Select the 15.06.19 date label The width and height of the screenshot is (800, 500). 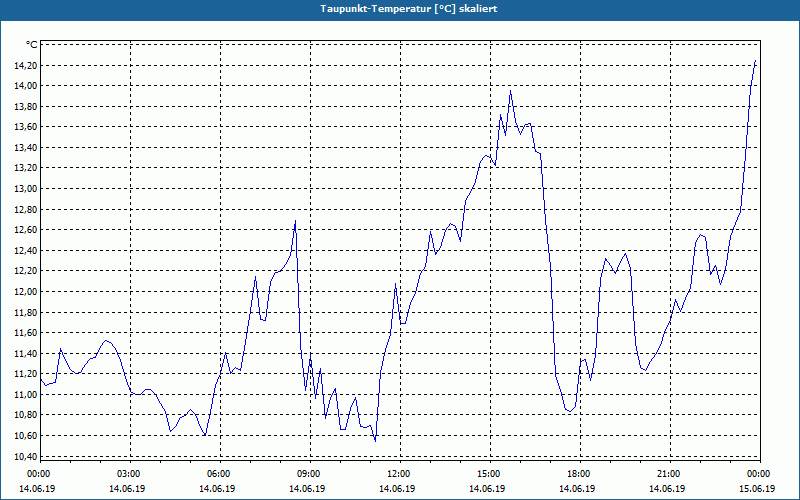point(757,488)
